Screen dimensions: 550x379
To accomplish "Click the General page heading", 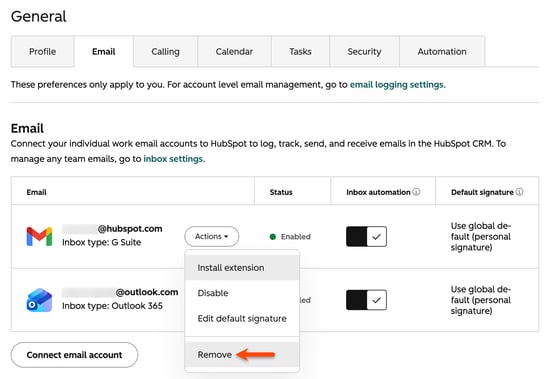I will coord(39,16).
